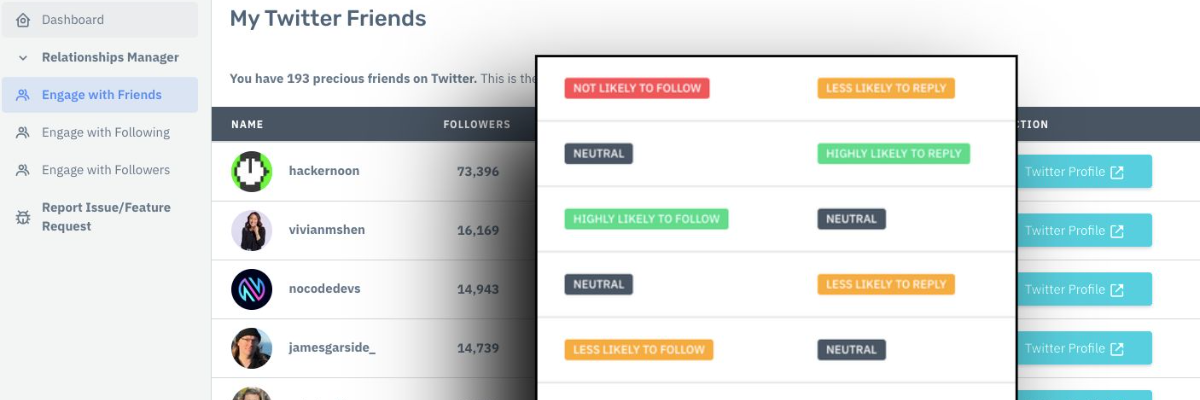The width and height of the screenshot is (1200, 400).
Task: Go to Engage with Followers menu item
Action: coord(105,170)
